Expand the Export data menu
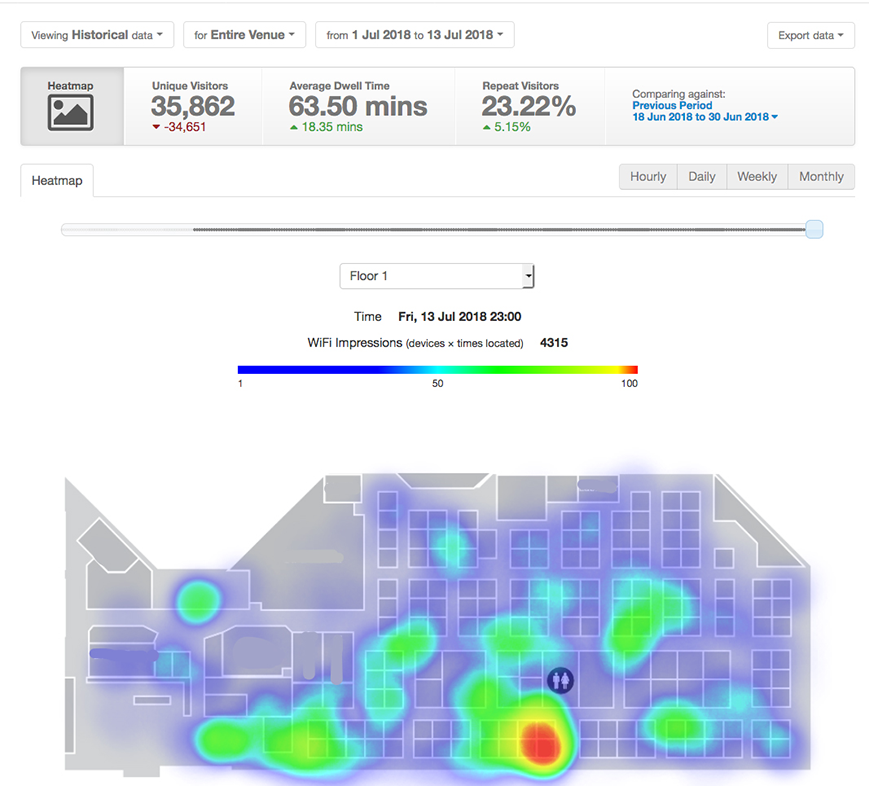 (x=810, y=35)
